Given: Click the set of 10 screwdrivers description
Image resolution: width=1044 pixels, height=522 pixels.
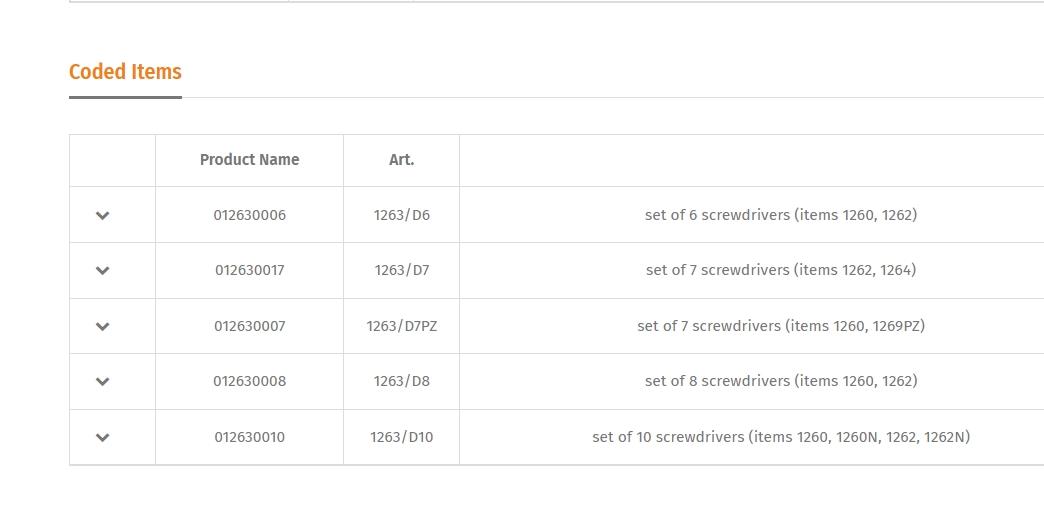Looking at the screenshot, I should (780, 437).
